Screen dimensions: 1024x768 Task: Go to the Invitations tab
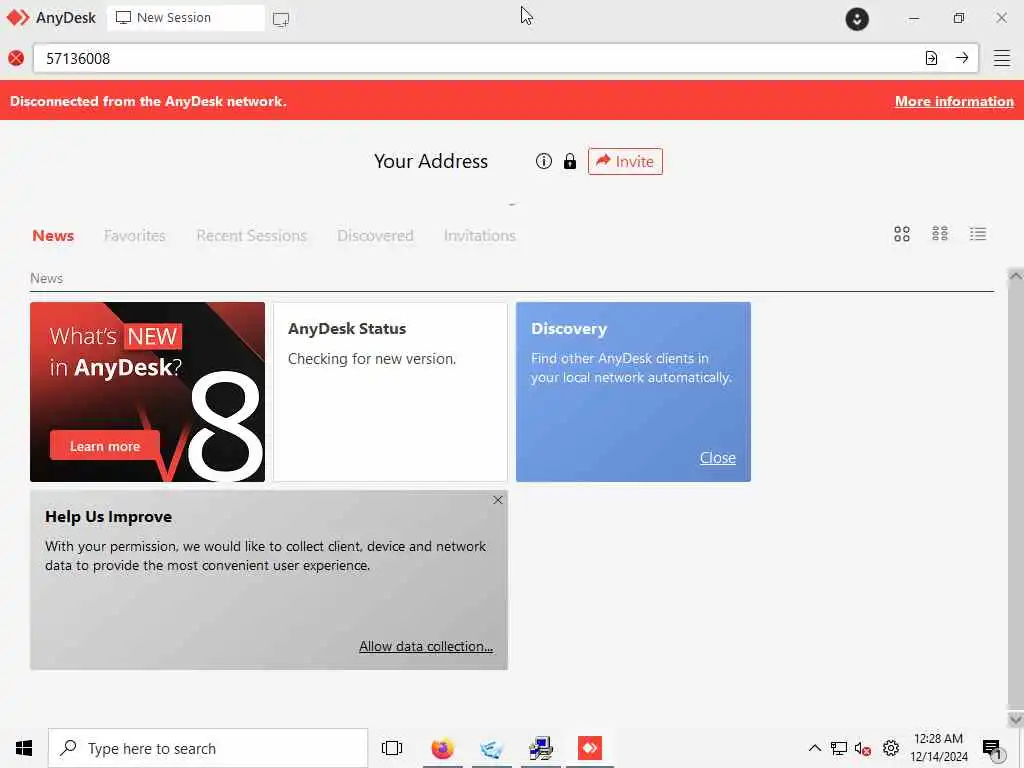click(x=480, y=236)
